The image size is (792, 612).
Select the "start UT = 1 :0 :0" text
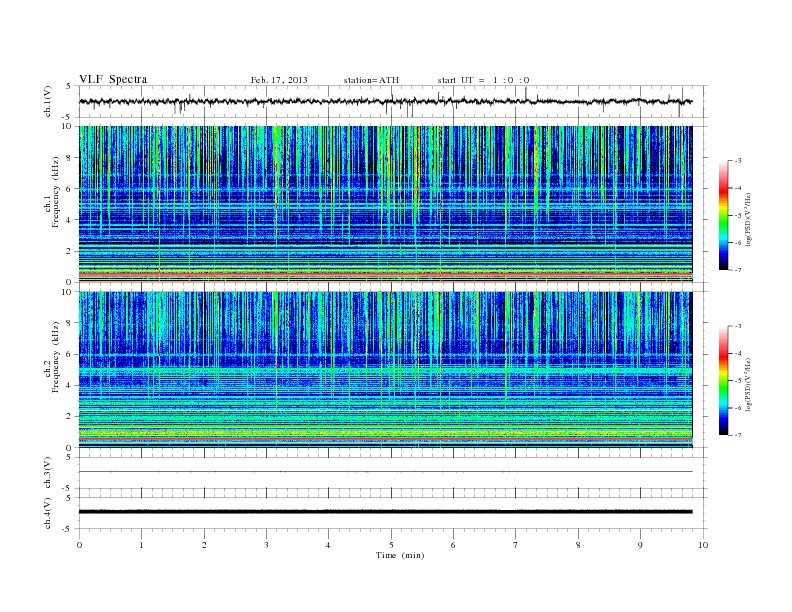tap(483, 80)
